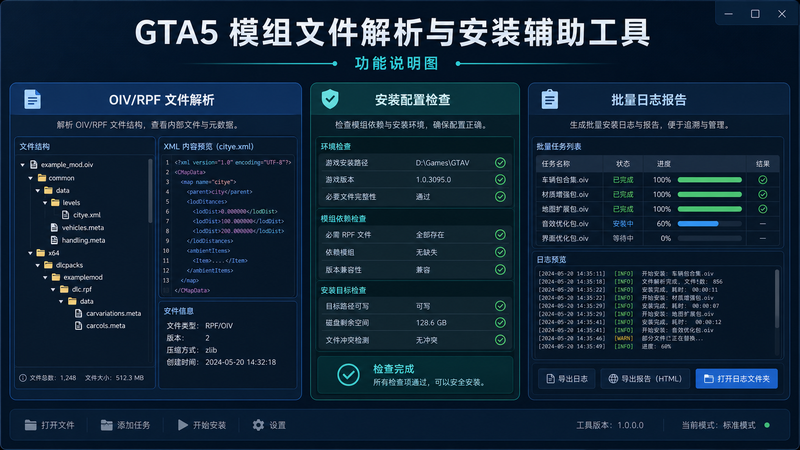Click the 压缩方式 zlib value

point(211,350)
